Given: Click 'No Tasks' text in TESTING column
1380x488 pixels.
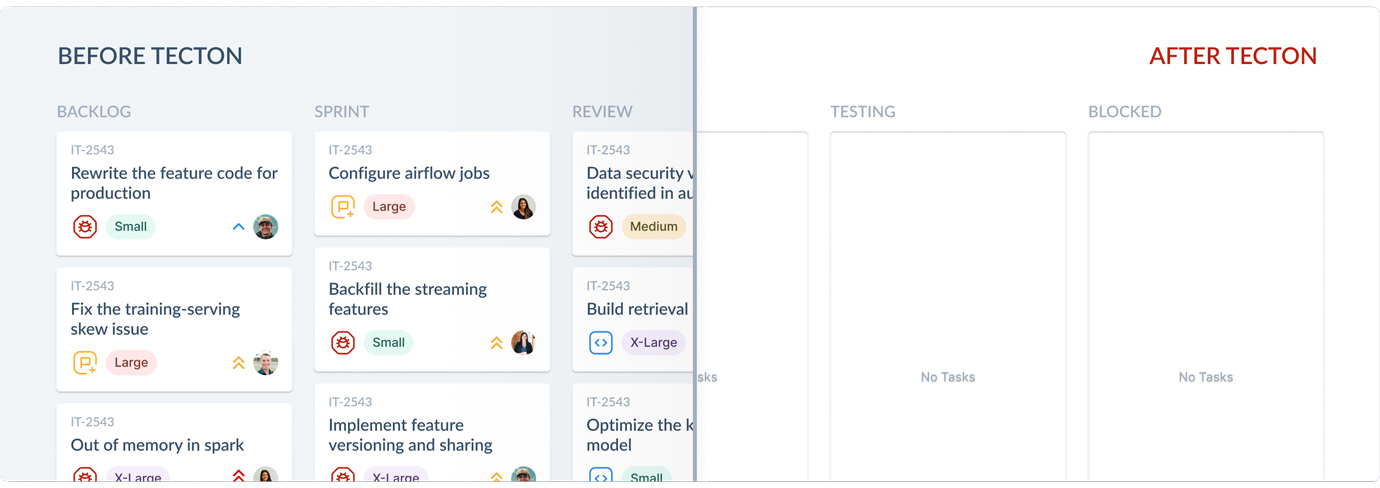Looking at the screenshot, I should (x=948, y=377).
